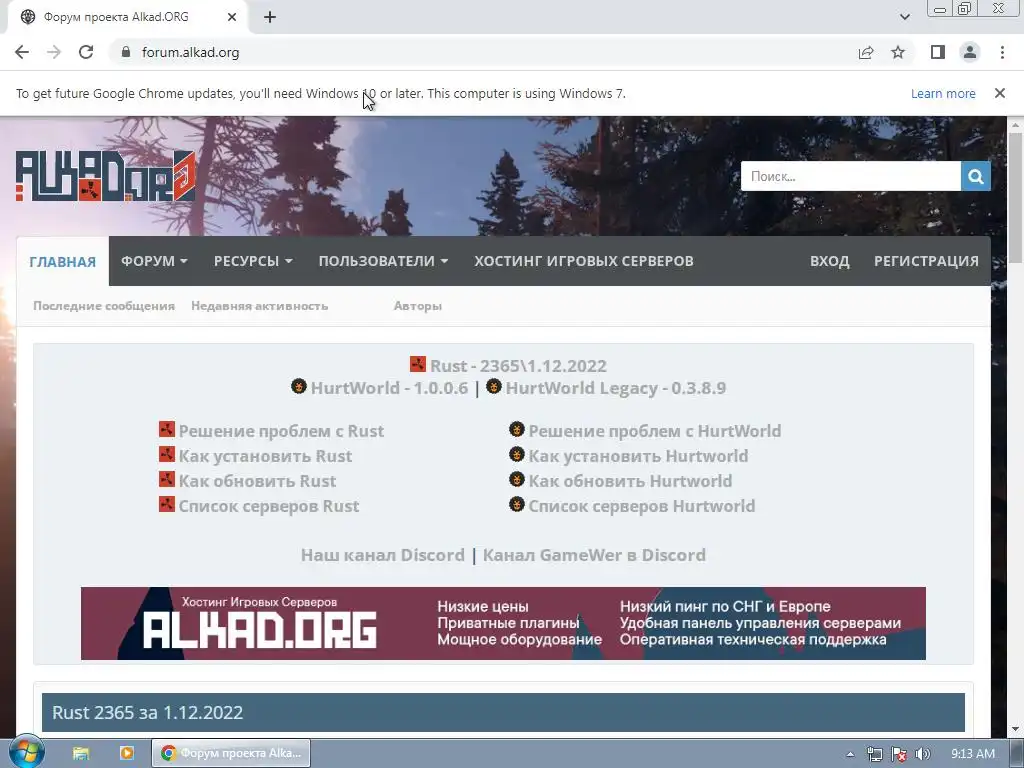Screen dimensions: 1024x768
Task: Click icon beside Список серверов Hurtworld
Action: pyautogui.click(x=517, y=504)
